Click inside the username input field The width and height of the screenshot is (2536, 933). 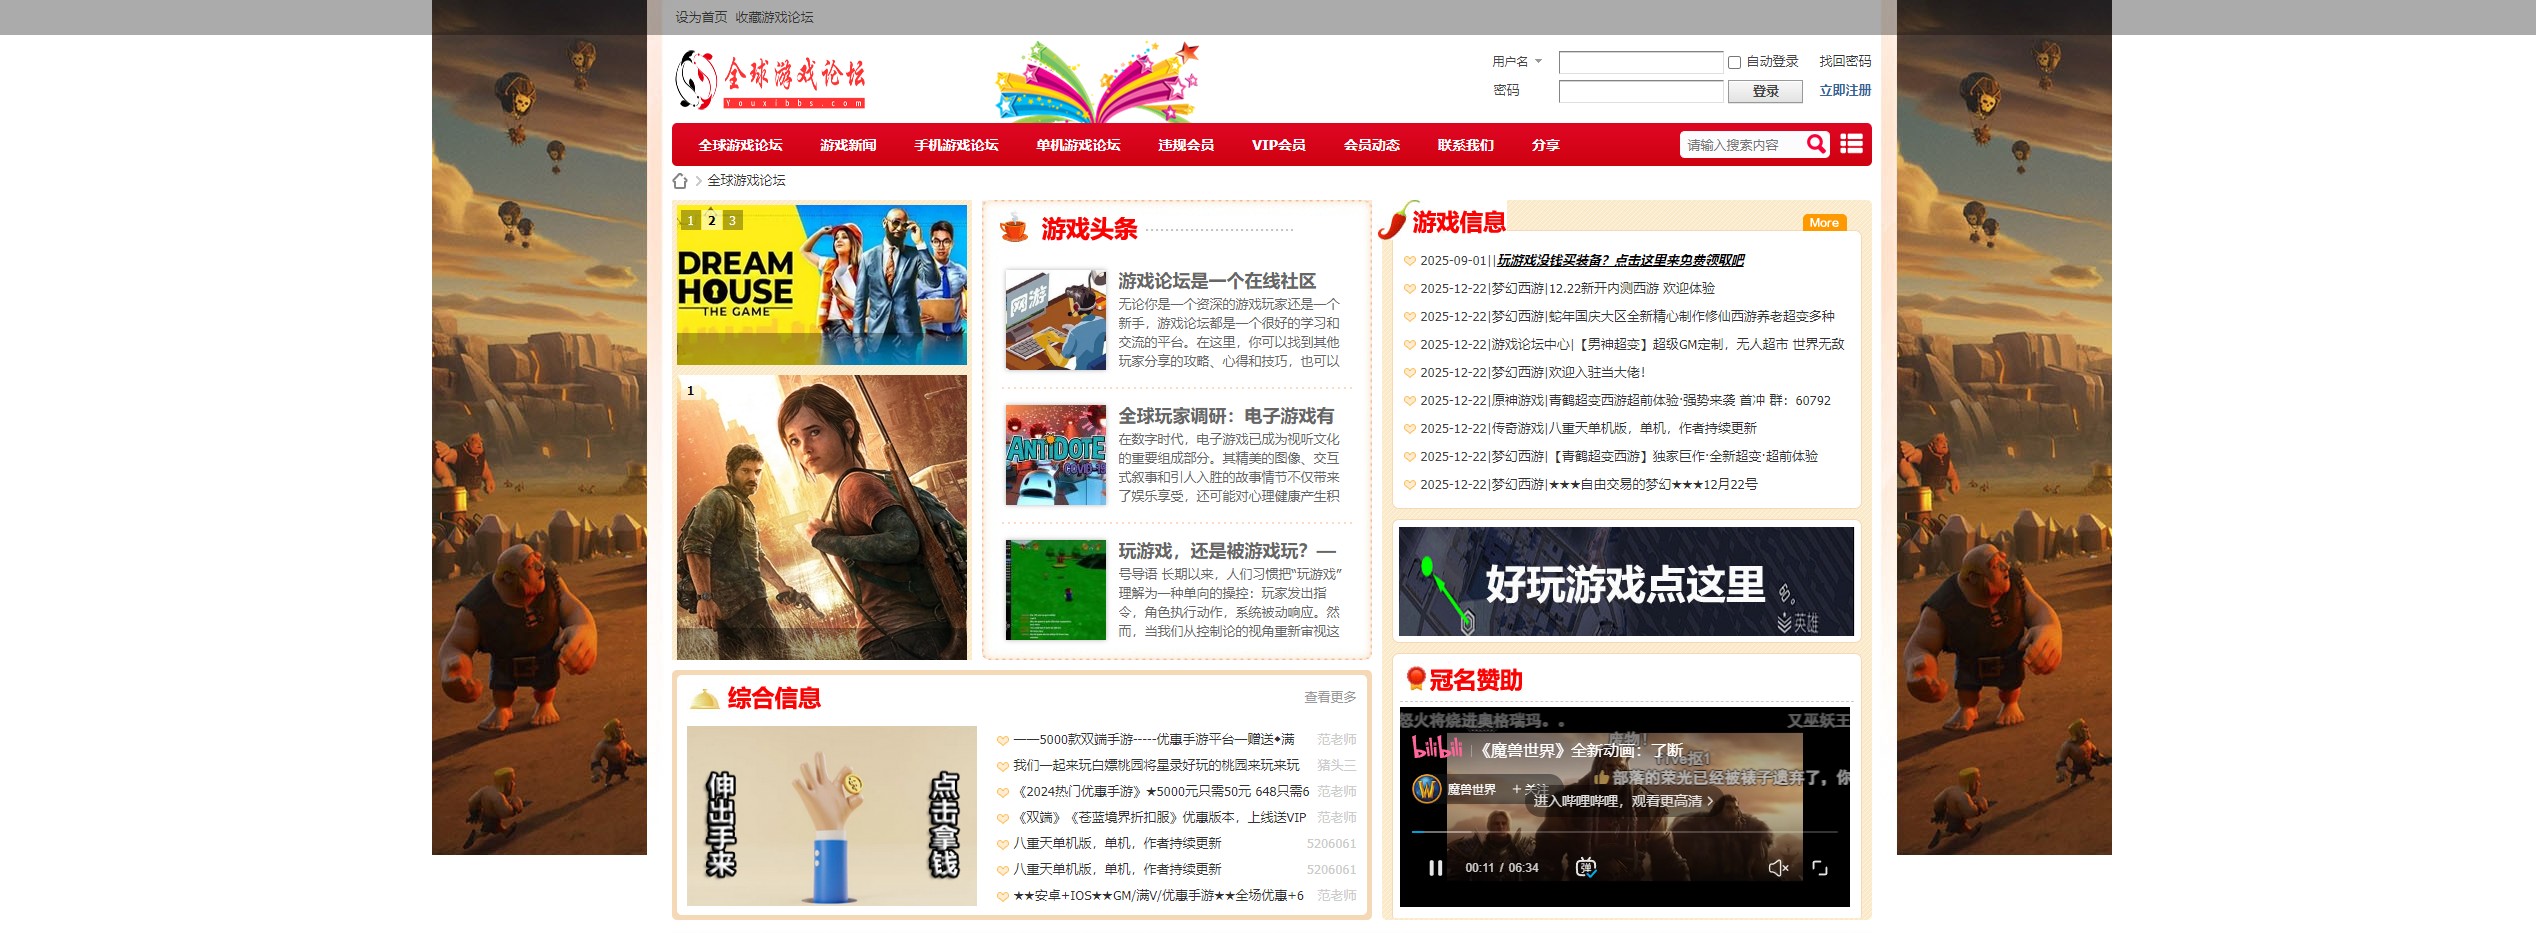pos(1640,61)
